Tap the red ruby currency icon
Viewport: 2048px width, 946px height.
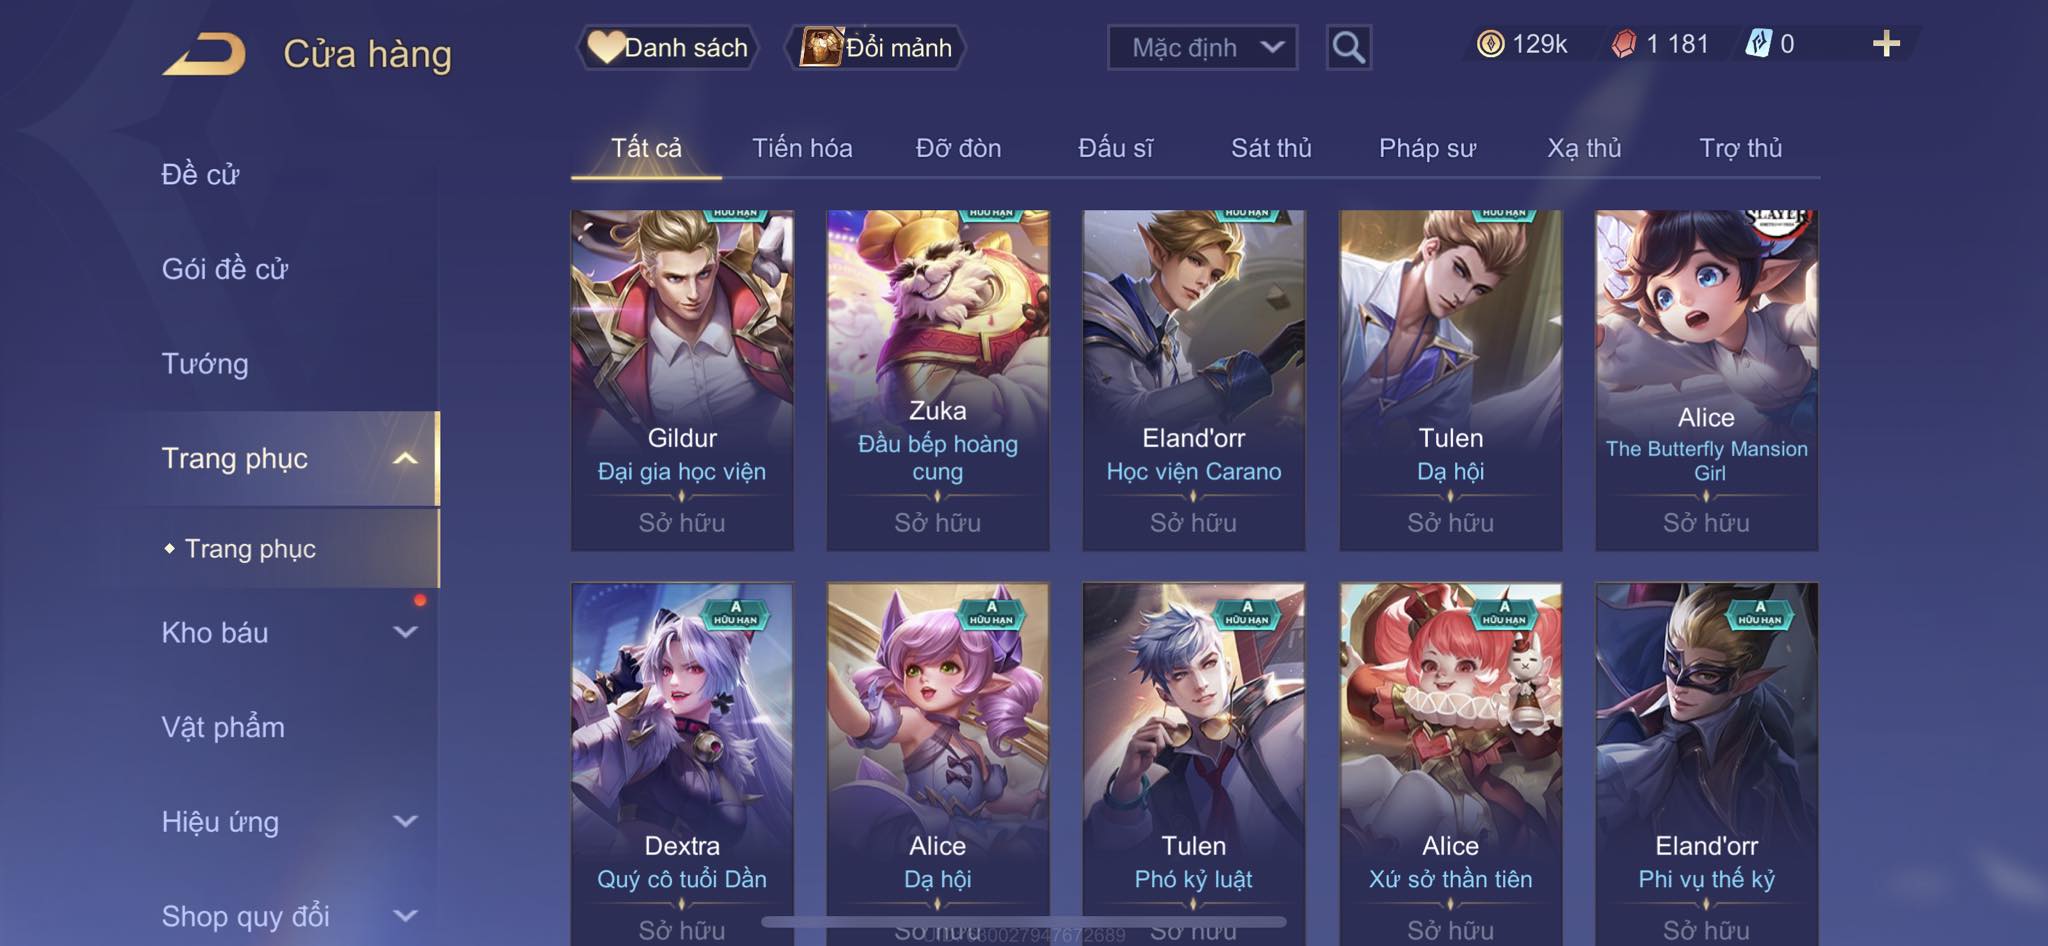point(1624,44)
